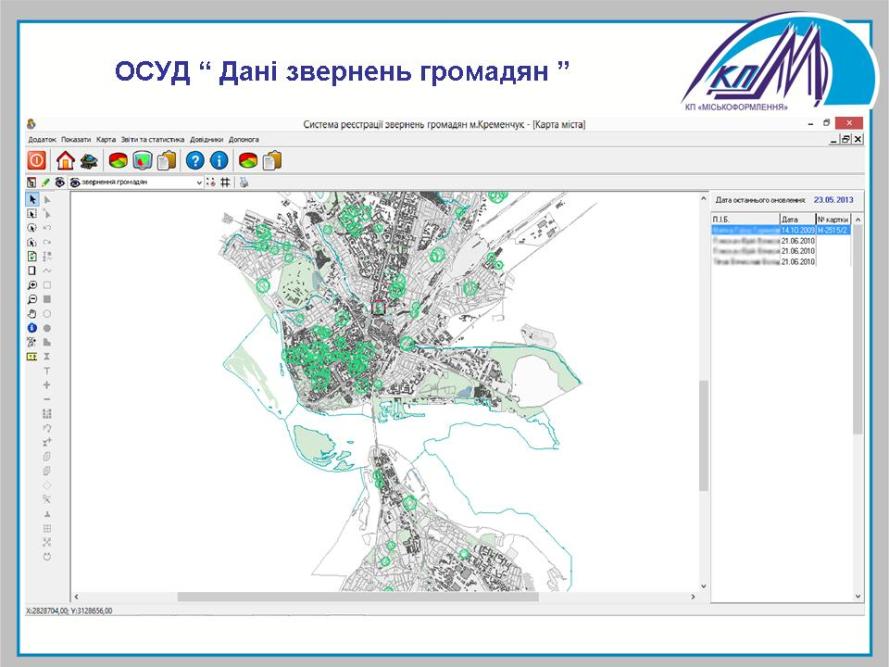Viewport: 889px width, 667px height.
Task: Toggle the eye layer visibility icon
Action: click(60, 183)
